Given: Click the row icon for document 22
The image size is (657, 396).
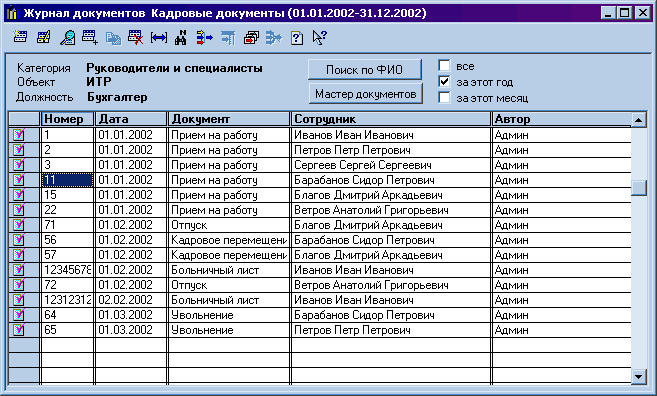Looking at the screenshot, I should 19,210.
